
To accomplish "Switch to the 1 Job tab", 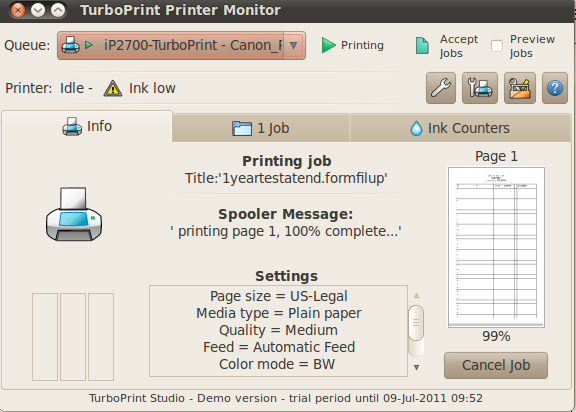I will 261,128.
